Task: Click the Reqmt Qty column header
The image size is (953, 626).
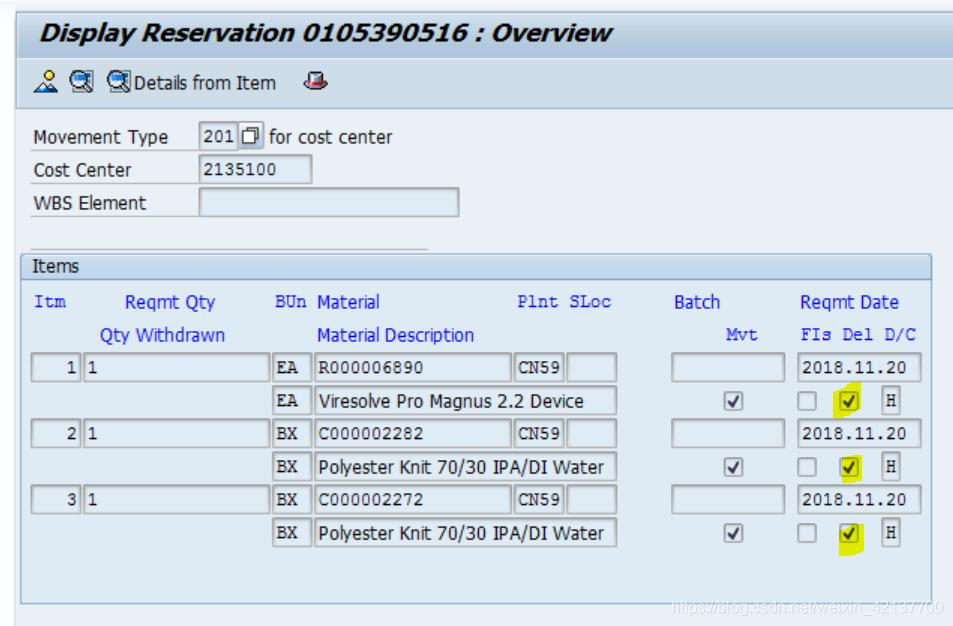Action: pos(170,302)
